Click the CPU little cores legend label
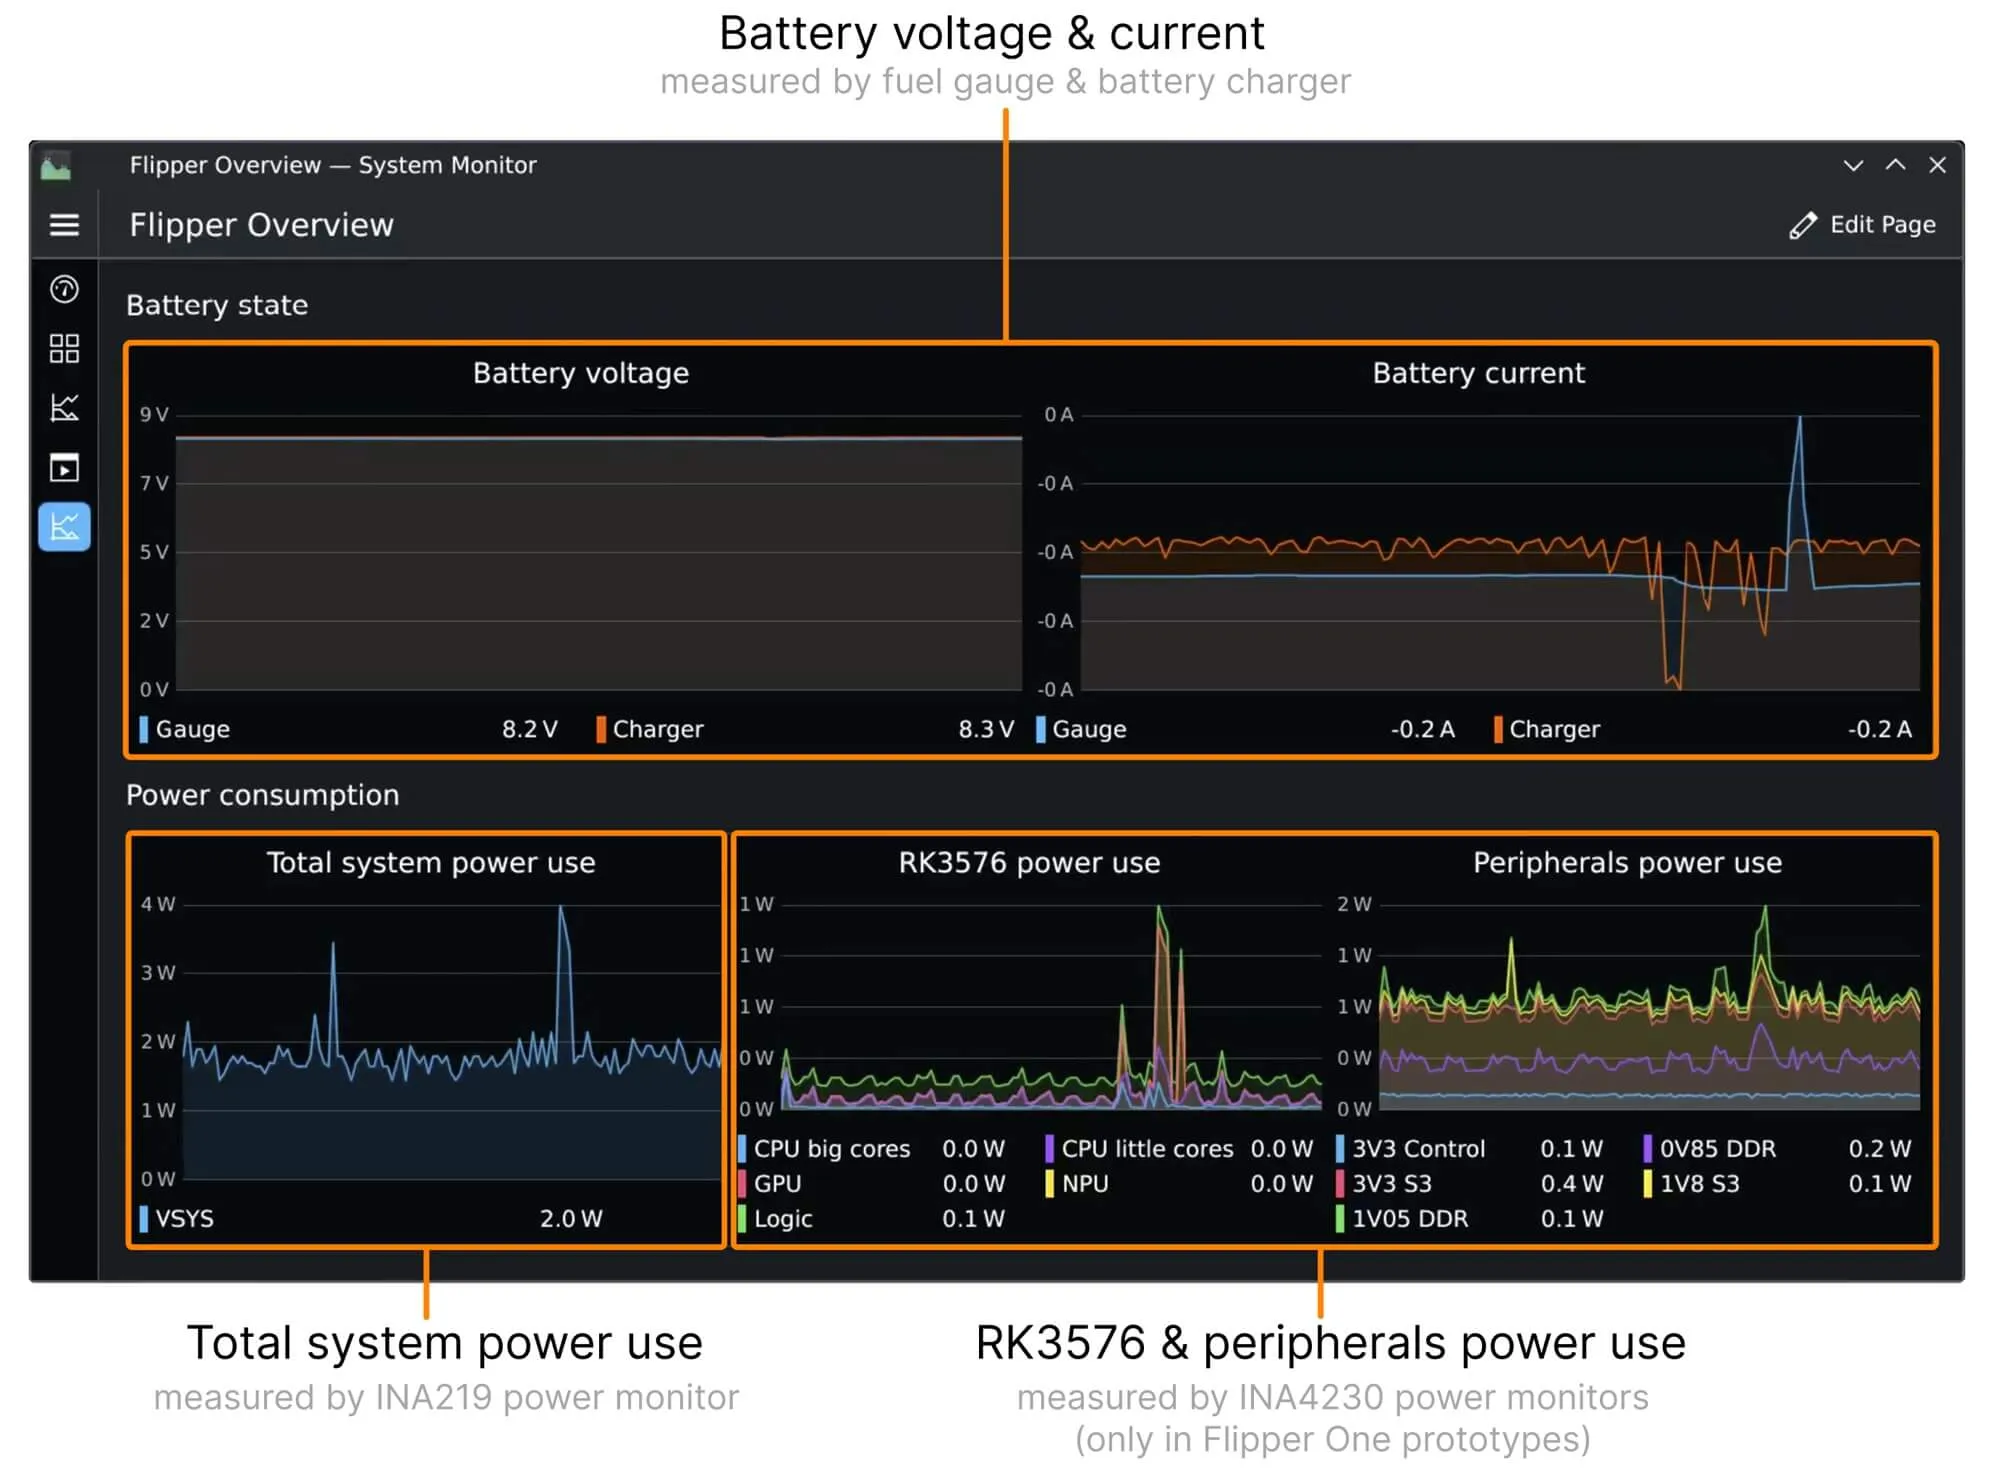The image size is (2000, 1480). (1147, 1149)
